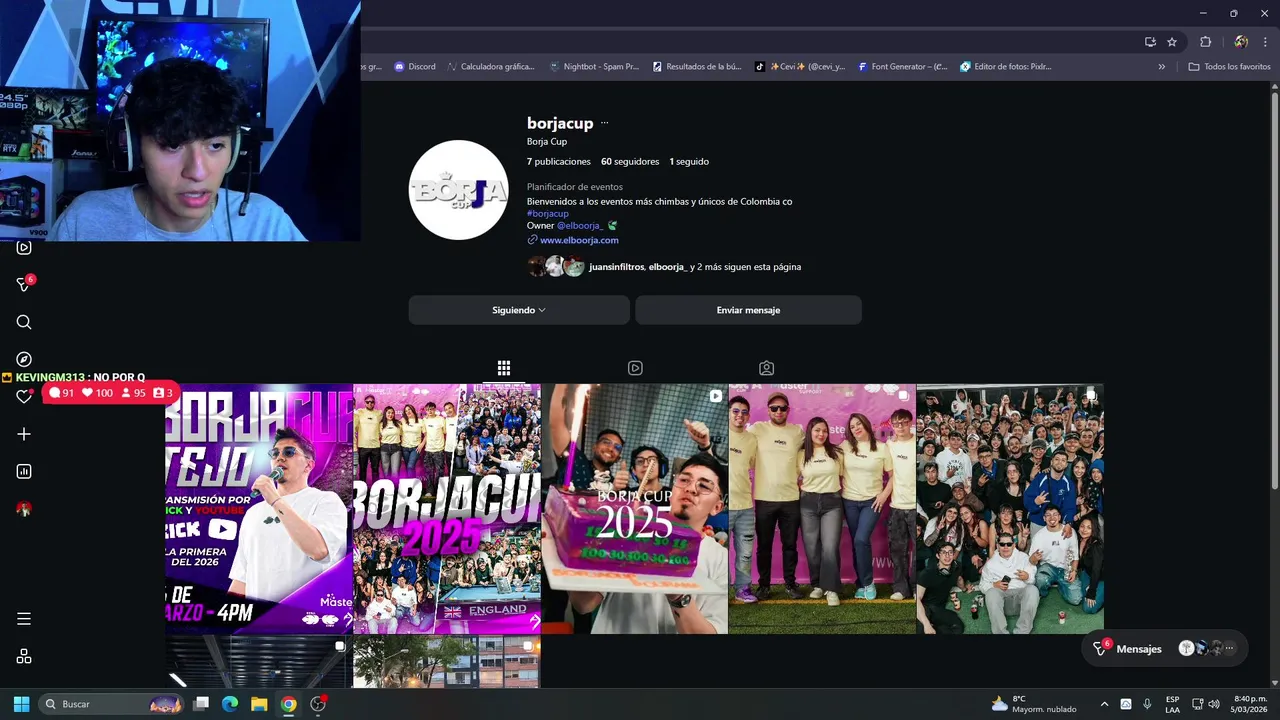Open the 1 seguido list

click(x=689, y=162)
